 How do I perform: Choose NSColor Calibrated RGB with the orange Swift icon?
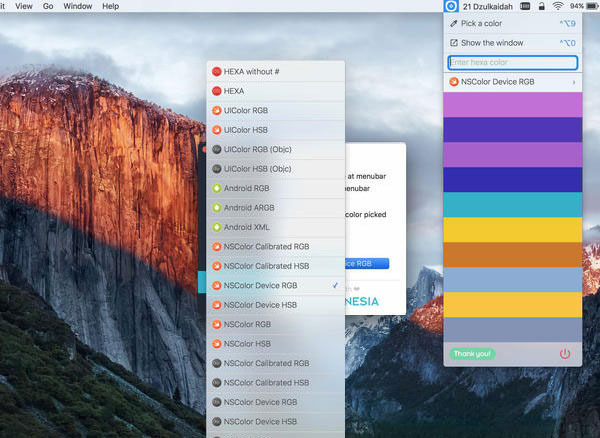[276, 247]
